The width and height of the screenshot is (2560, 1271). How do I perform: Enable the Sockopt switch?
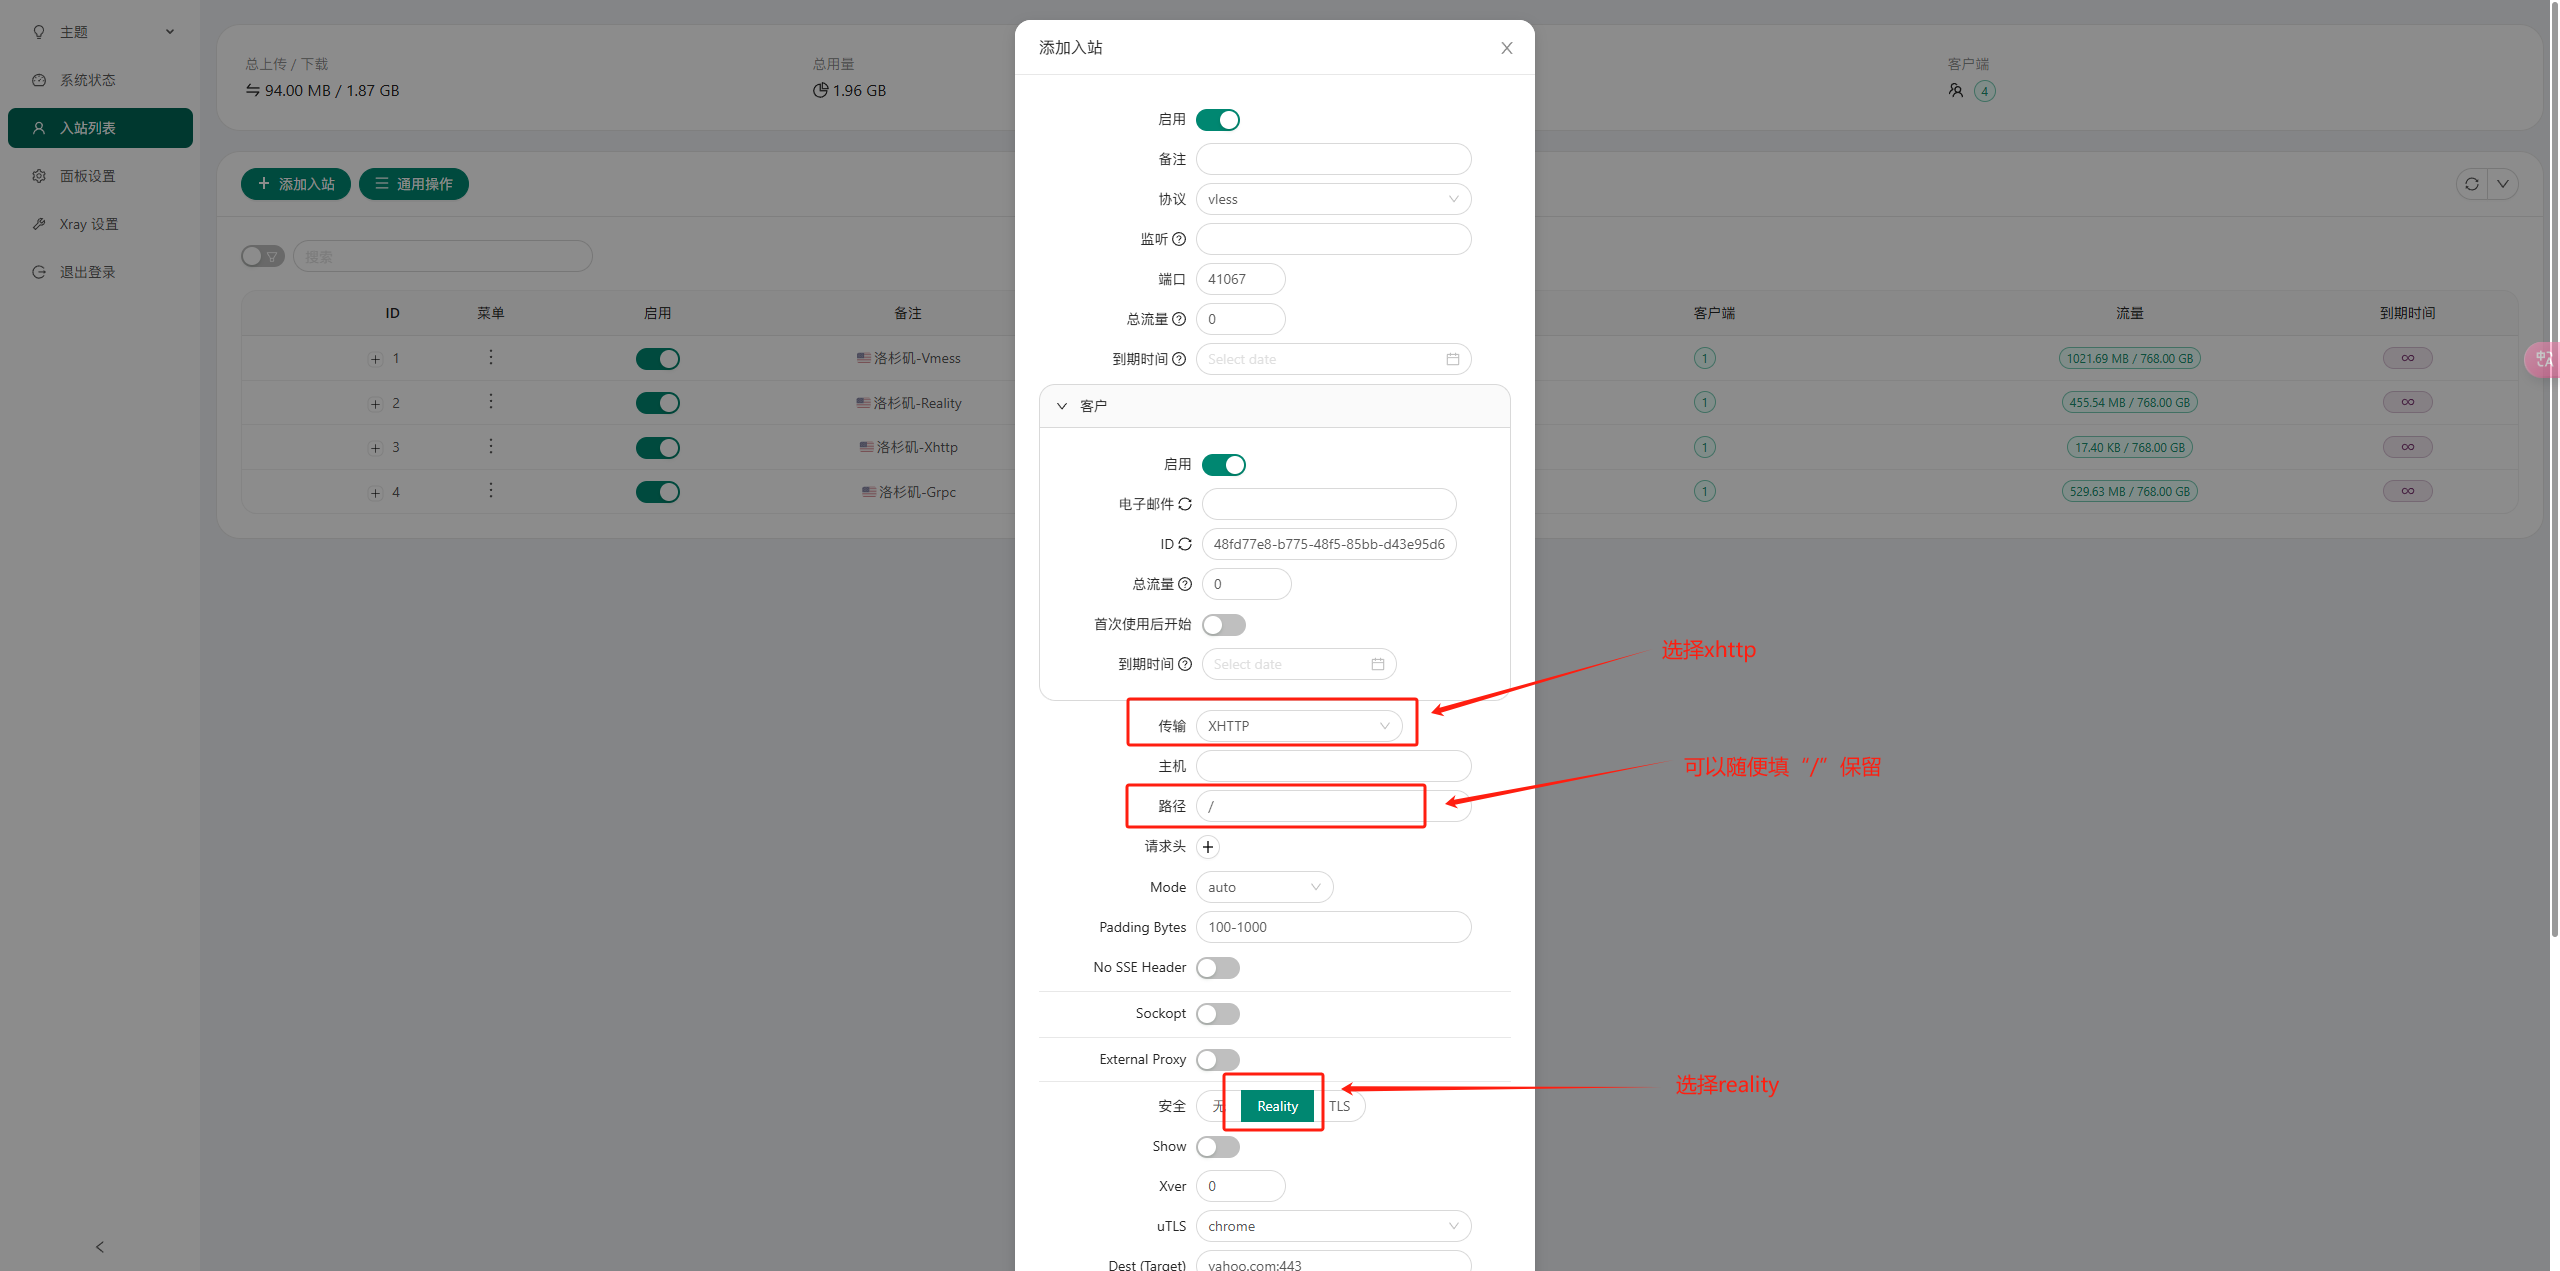coord(1217,1014)
